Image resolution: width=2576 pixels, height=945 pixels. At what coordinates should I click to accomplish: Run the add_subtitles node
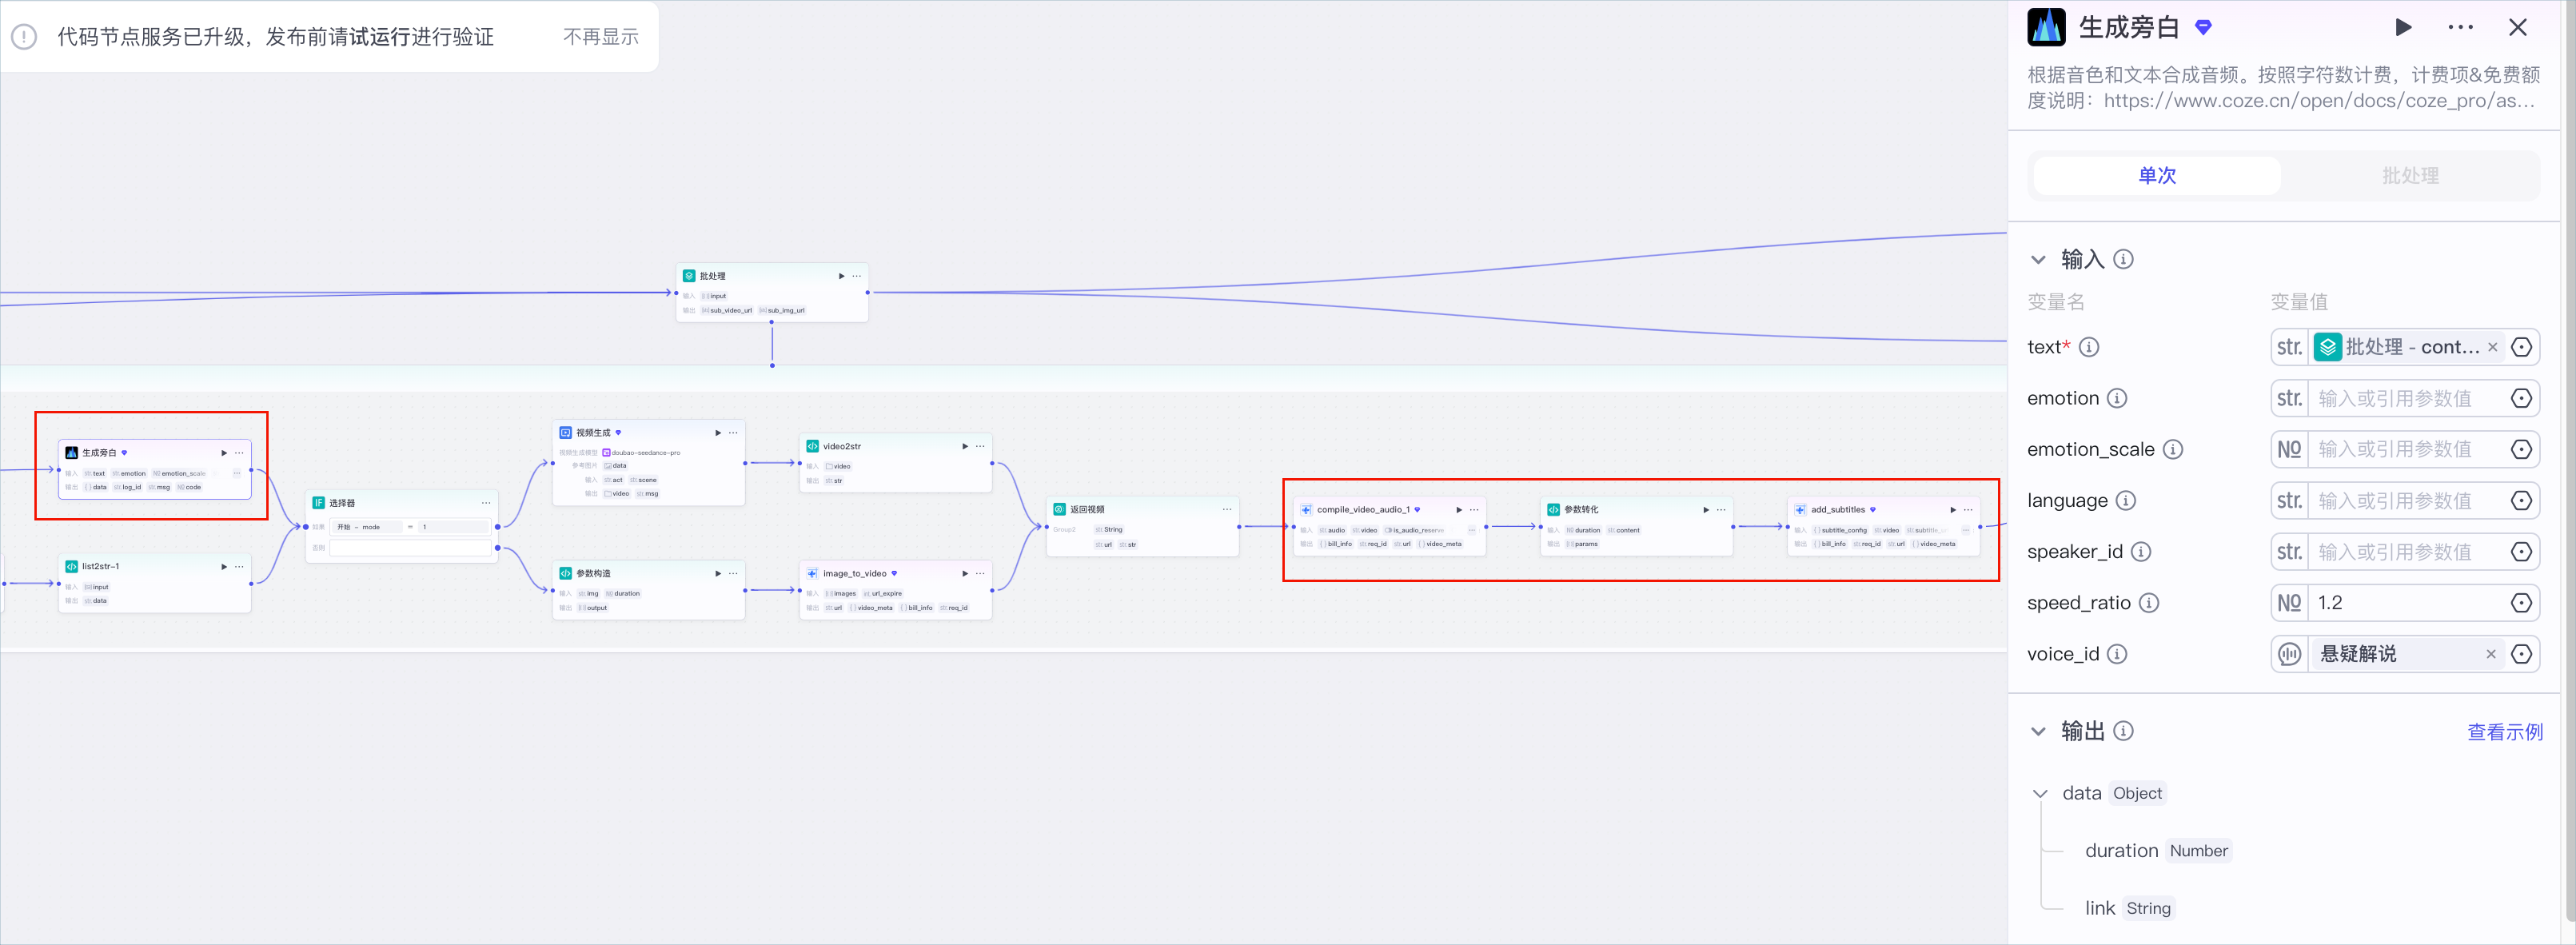point(1953,510)
